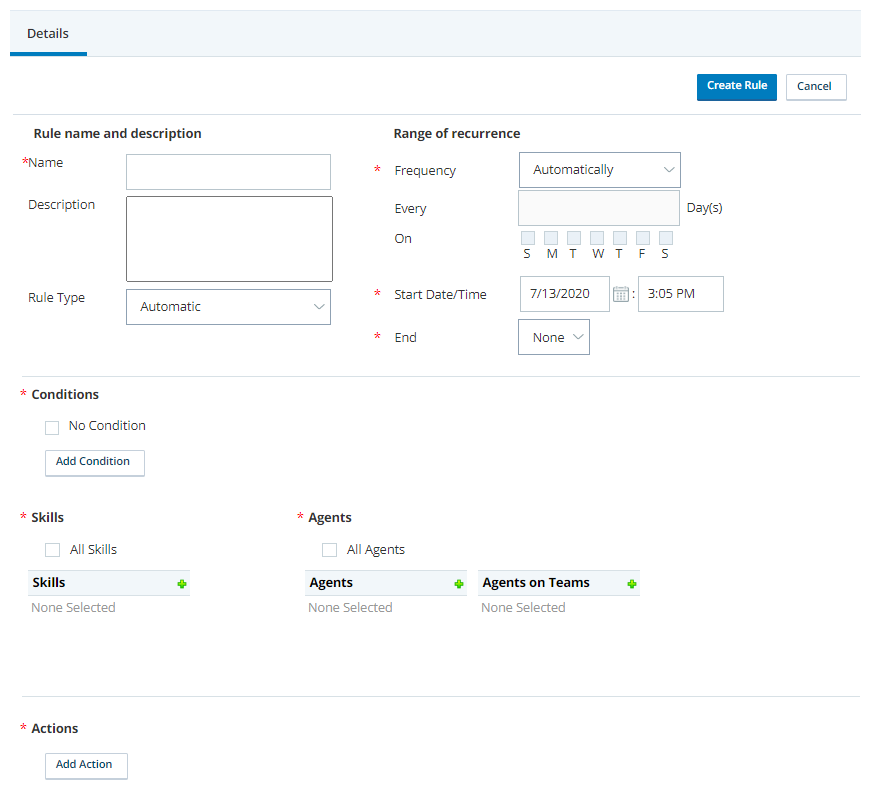Click the Day(s) label
The height and width of the screenshot is (804, 873).
(704, 208)
